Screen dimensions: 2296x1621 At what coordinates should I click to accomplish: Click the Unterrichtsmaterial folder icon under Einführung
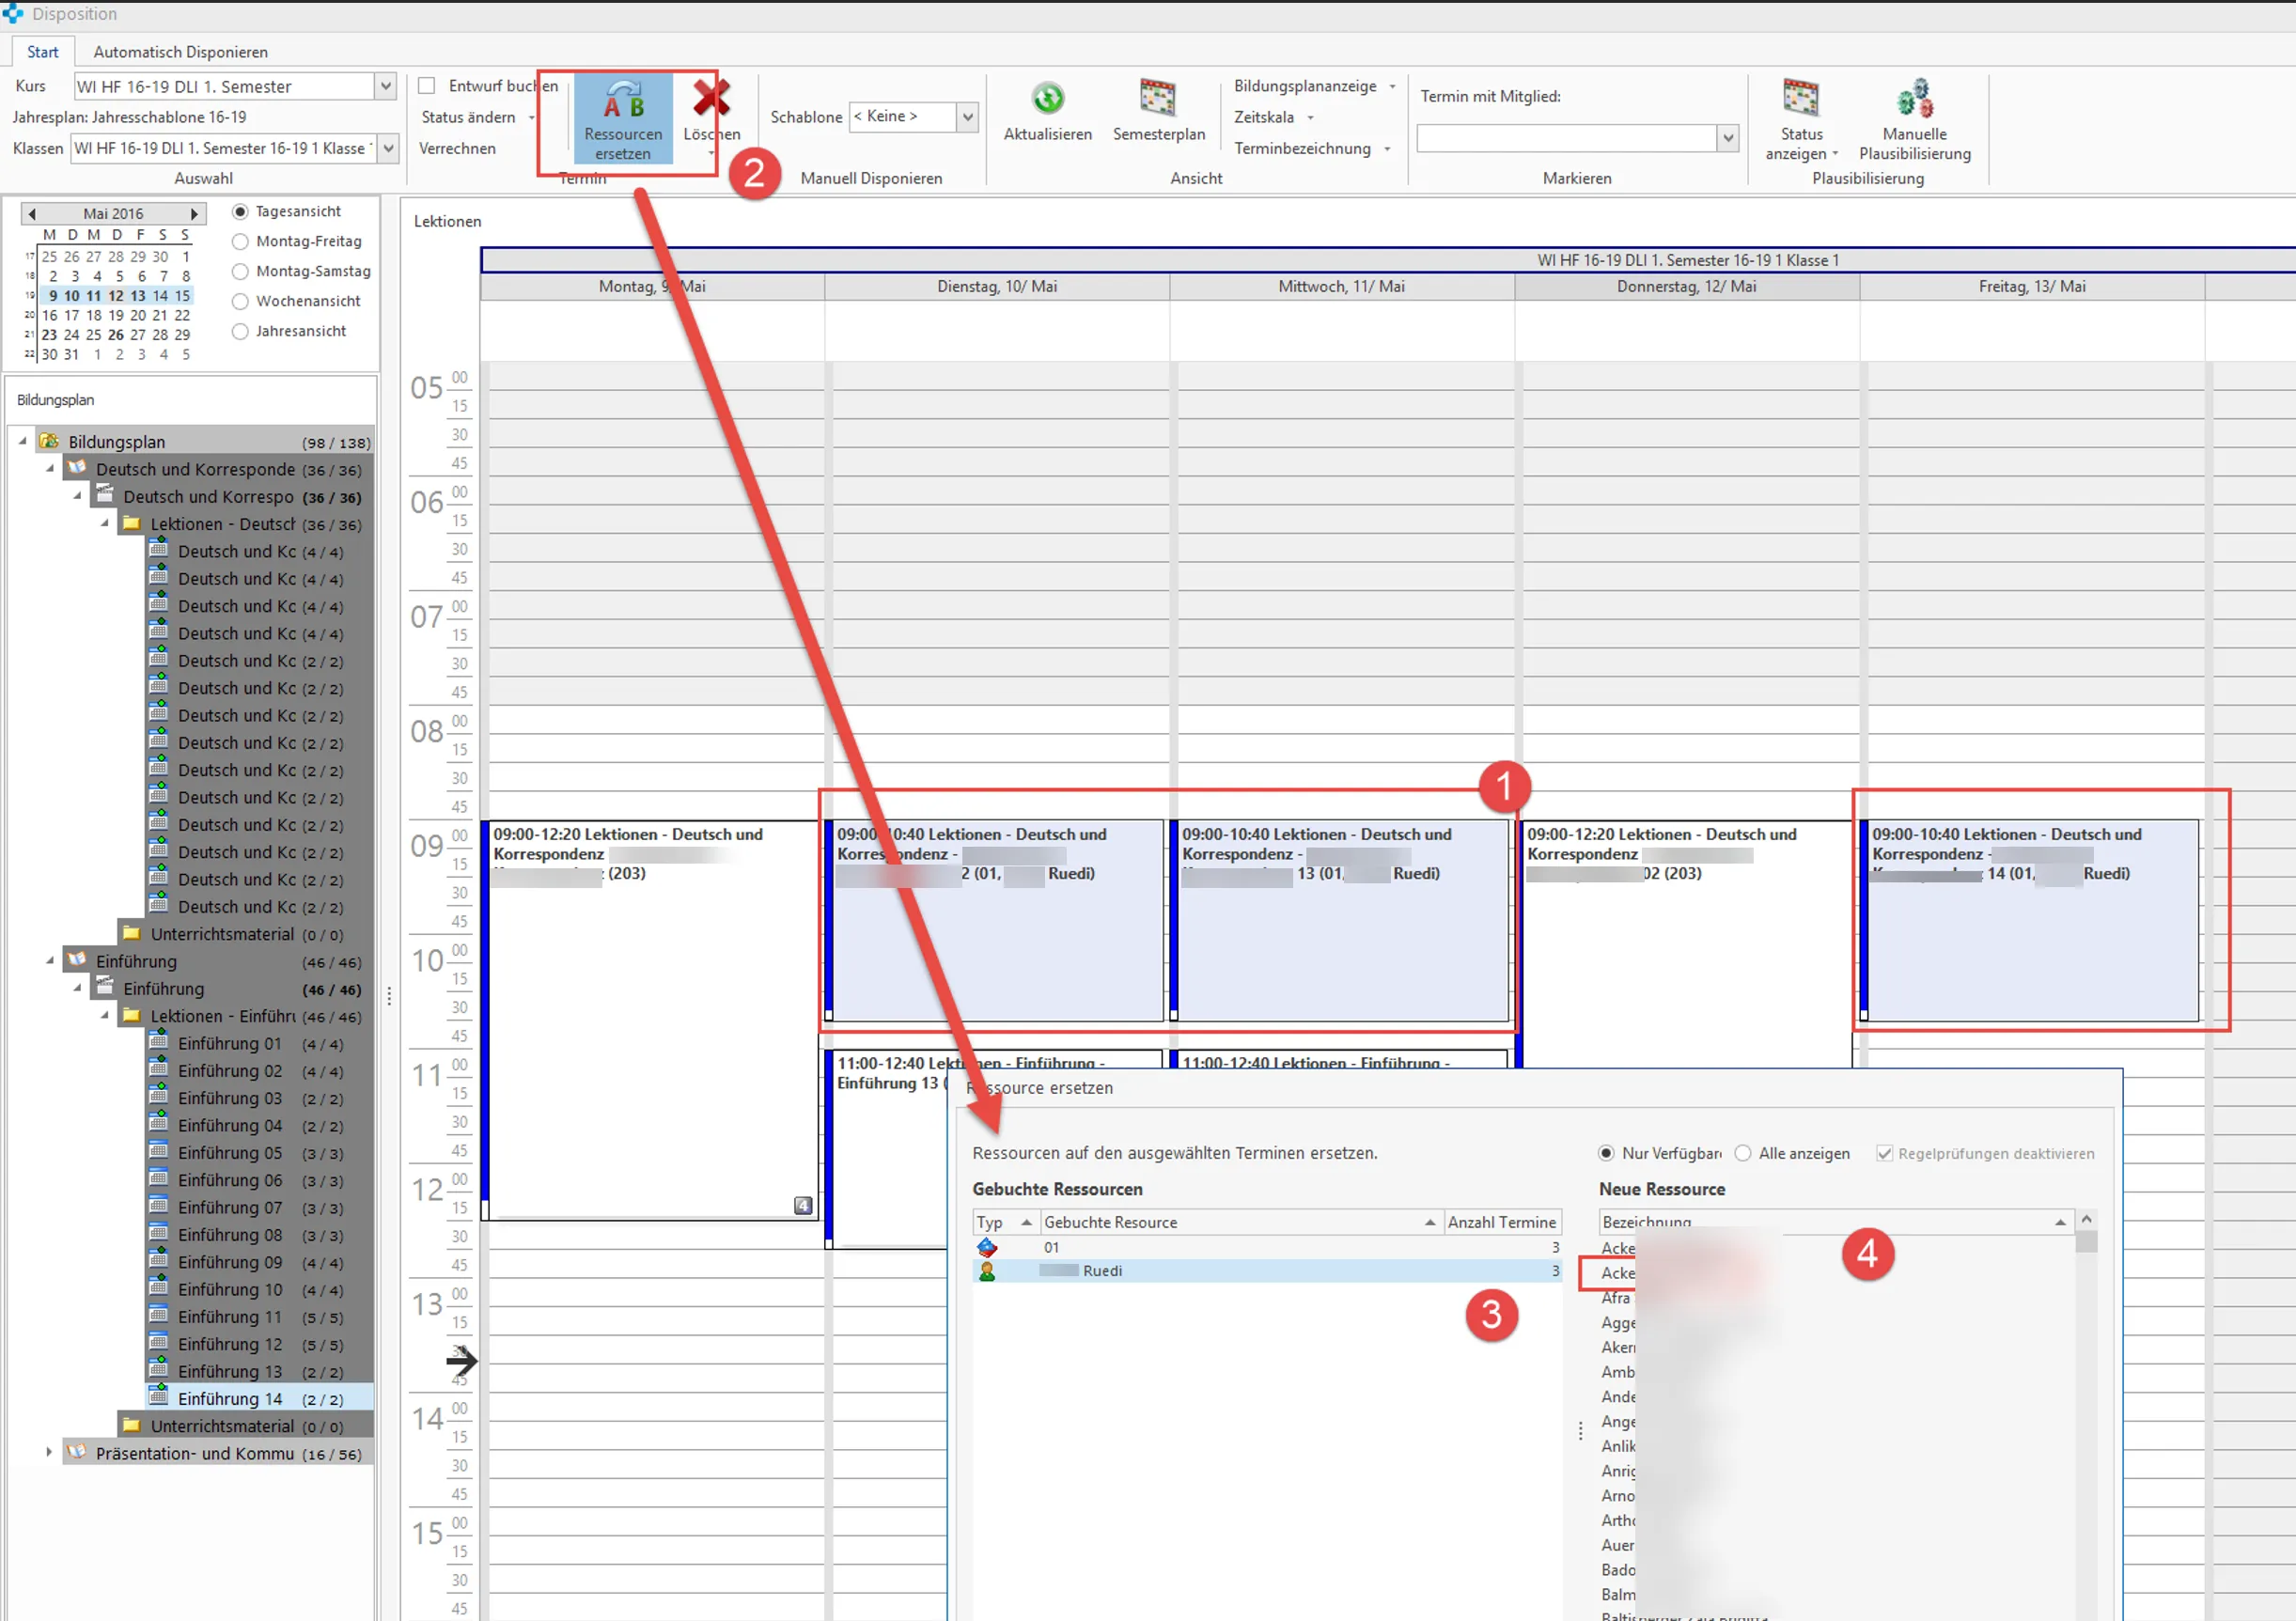pos(131,1425)
